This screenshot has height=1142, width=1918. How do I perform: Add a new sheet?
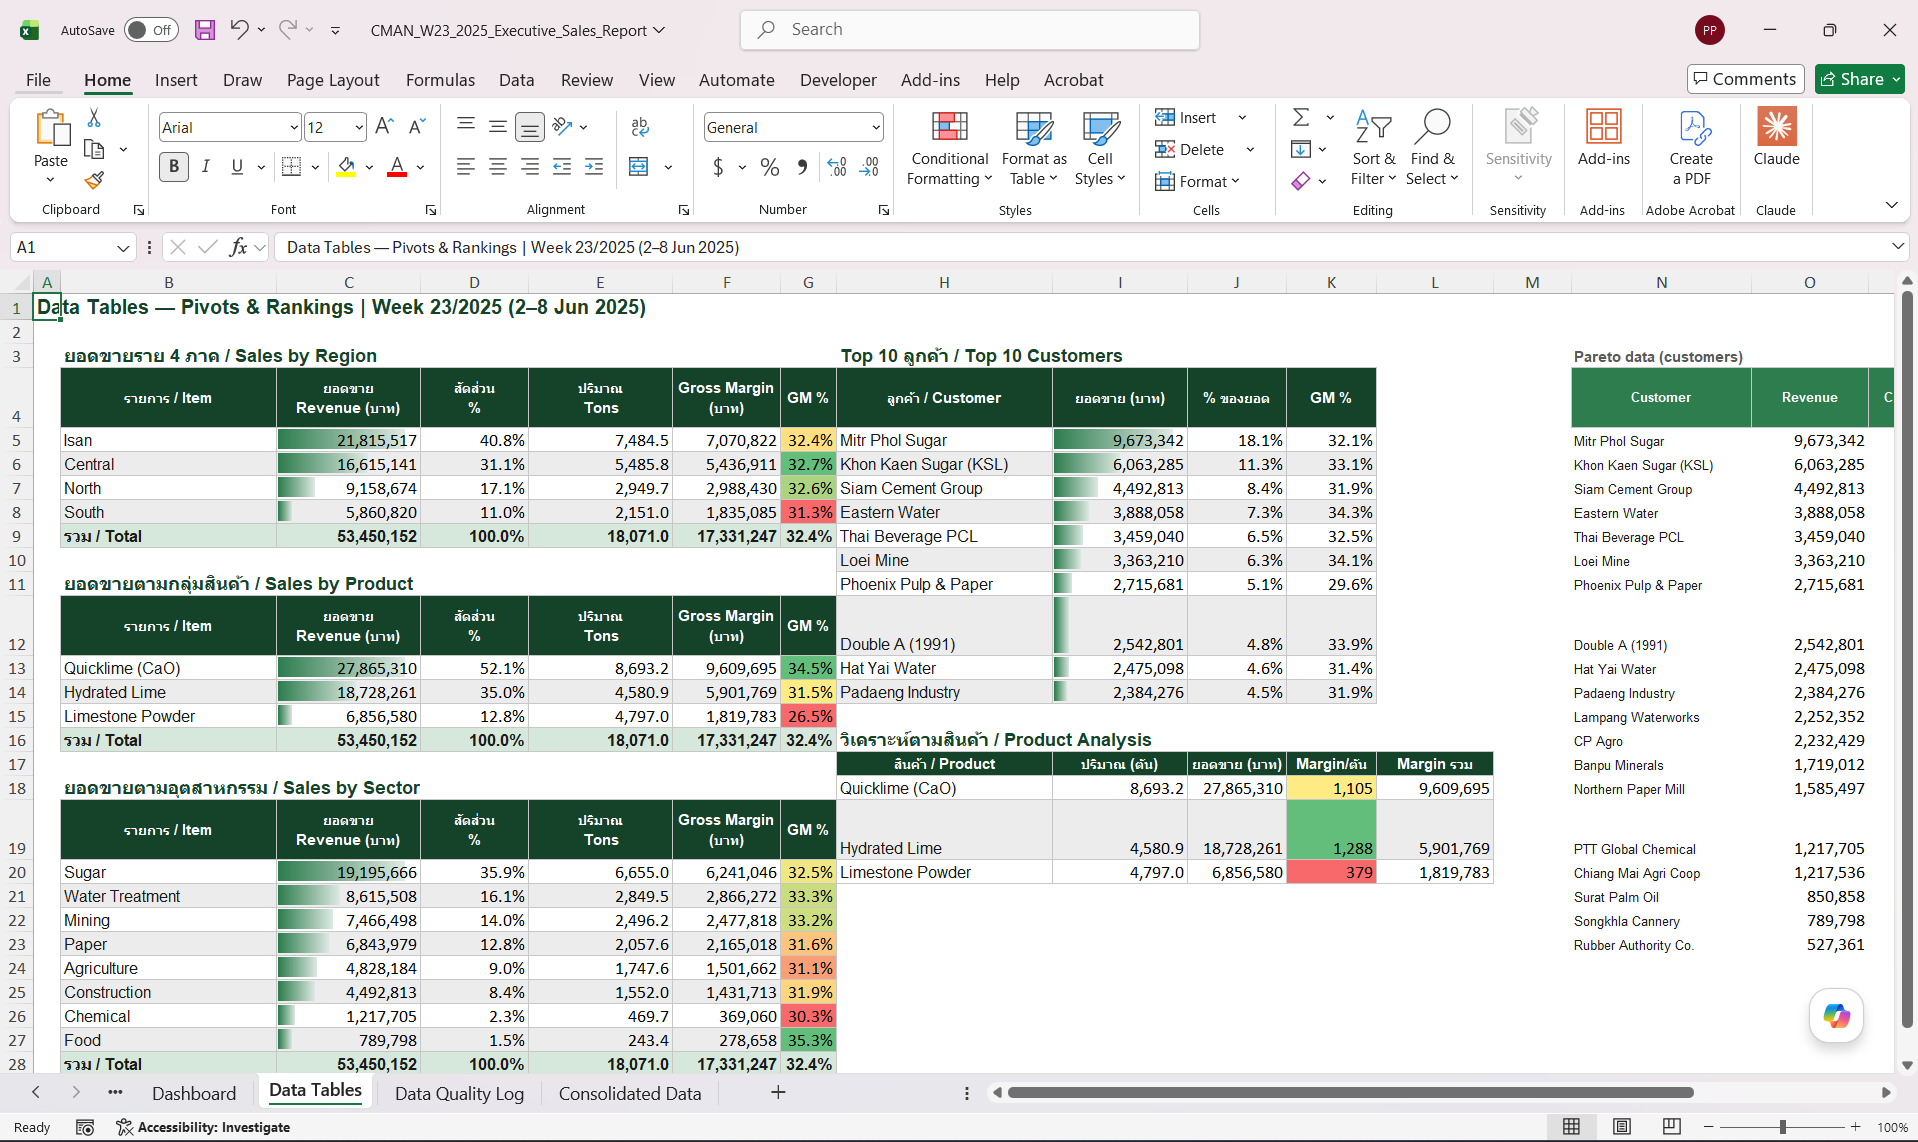coord(778,1093)
